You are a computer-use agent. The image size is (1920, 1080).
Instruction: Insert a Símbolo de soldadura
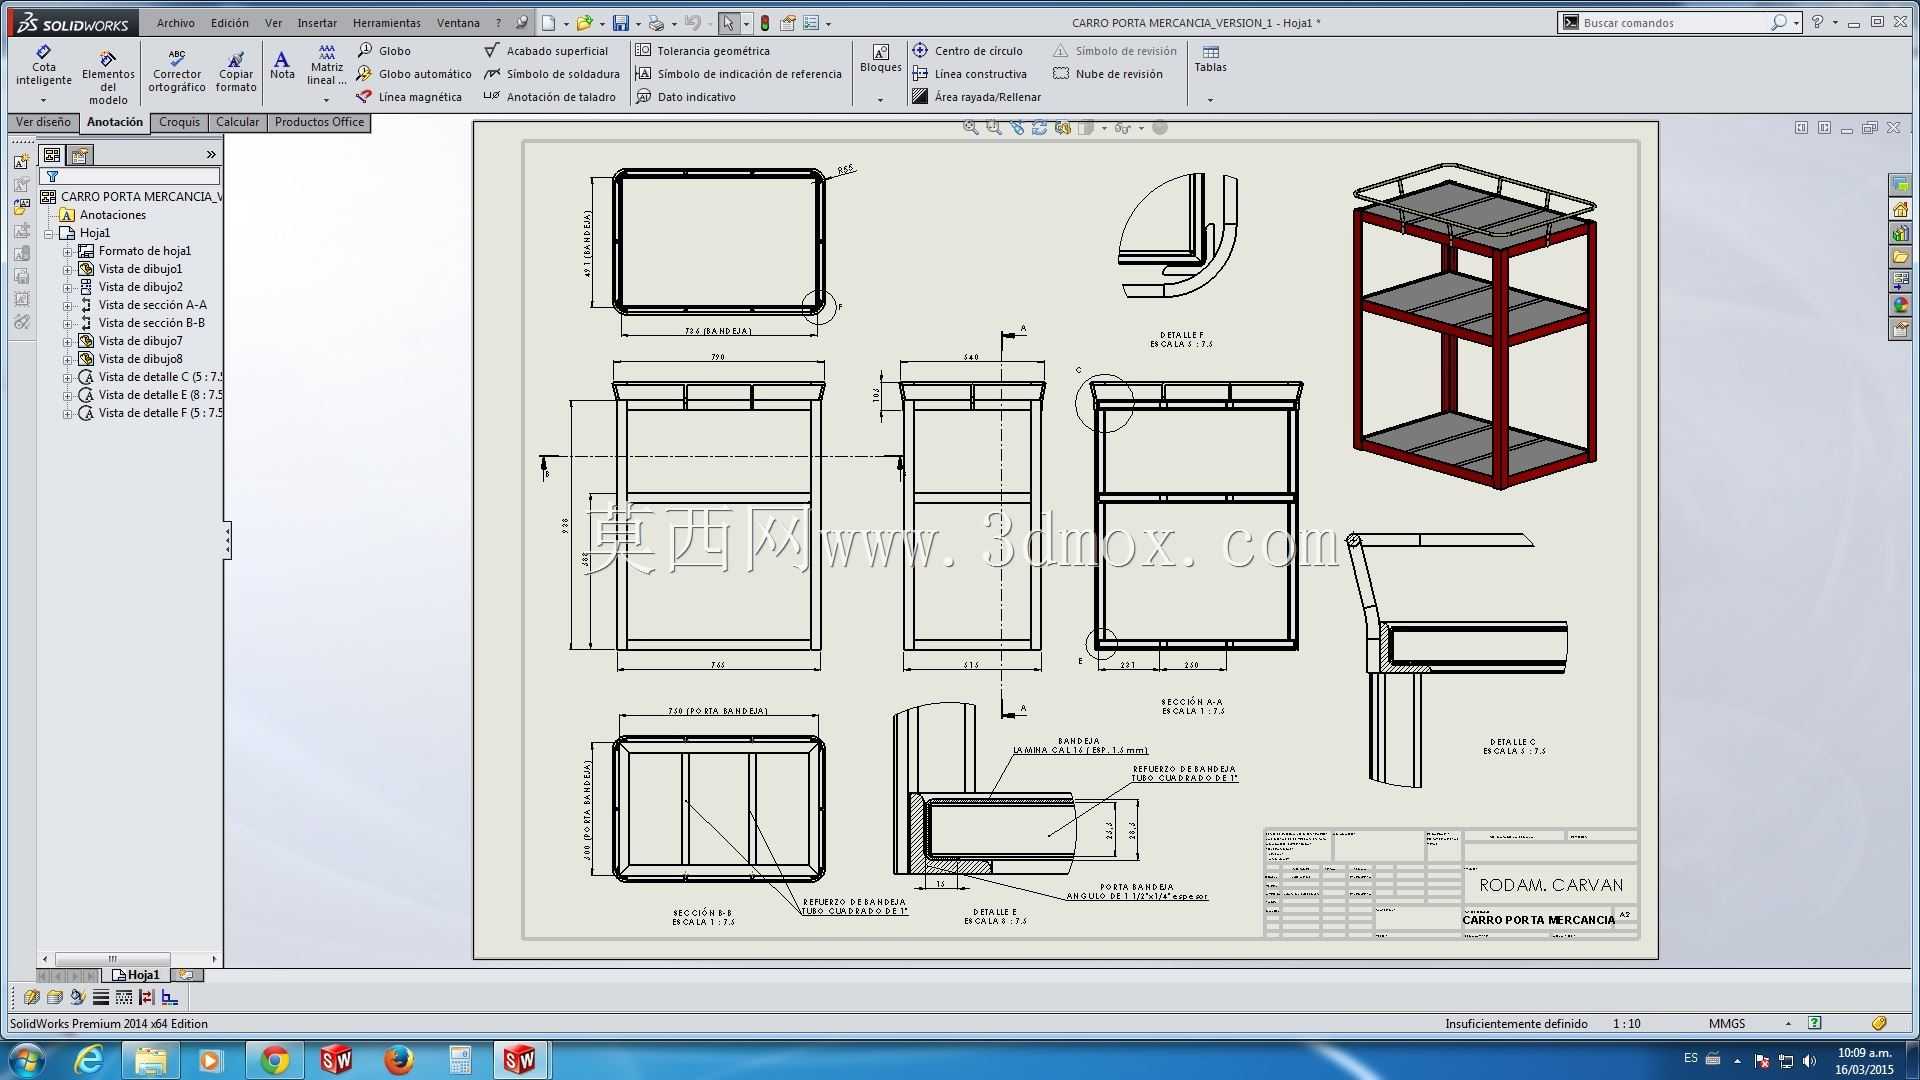coord(552,74)
